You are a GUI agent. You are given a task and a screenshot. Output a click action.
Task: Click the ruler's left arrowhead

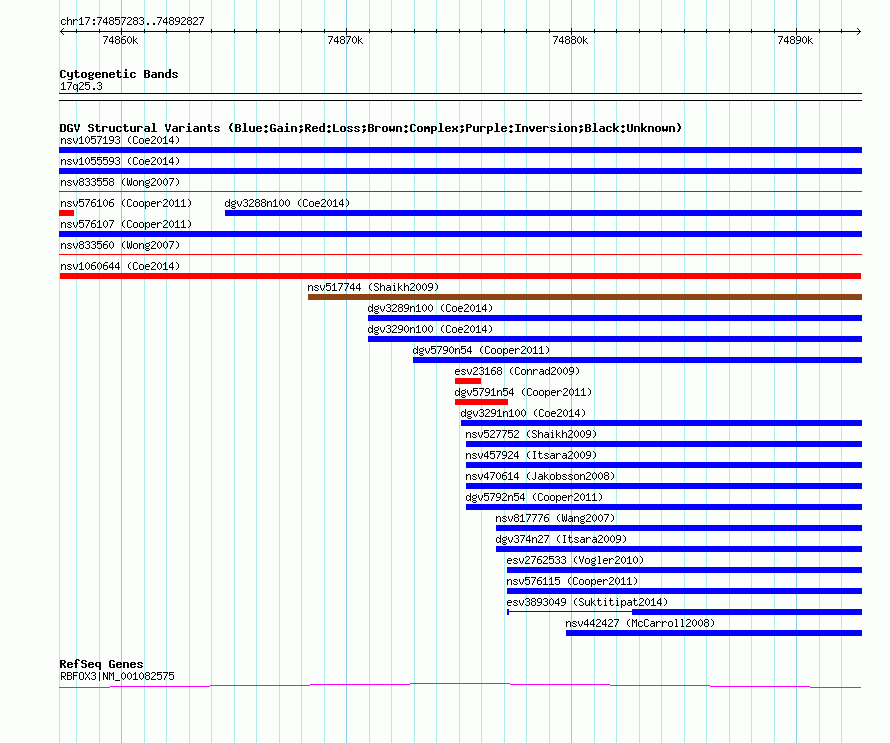pyautogui.click(x=62, y=32)
